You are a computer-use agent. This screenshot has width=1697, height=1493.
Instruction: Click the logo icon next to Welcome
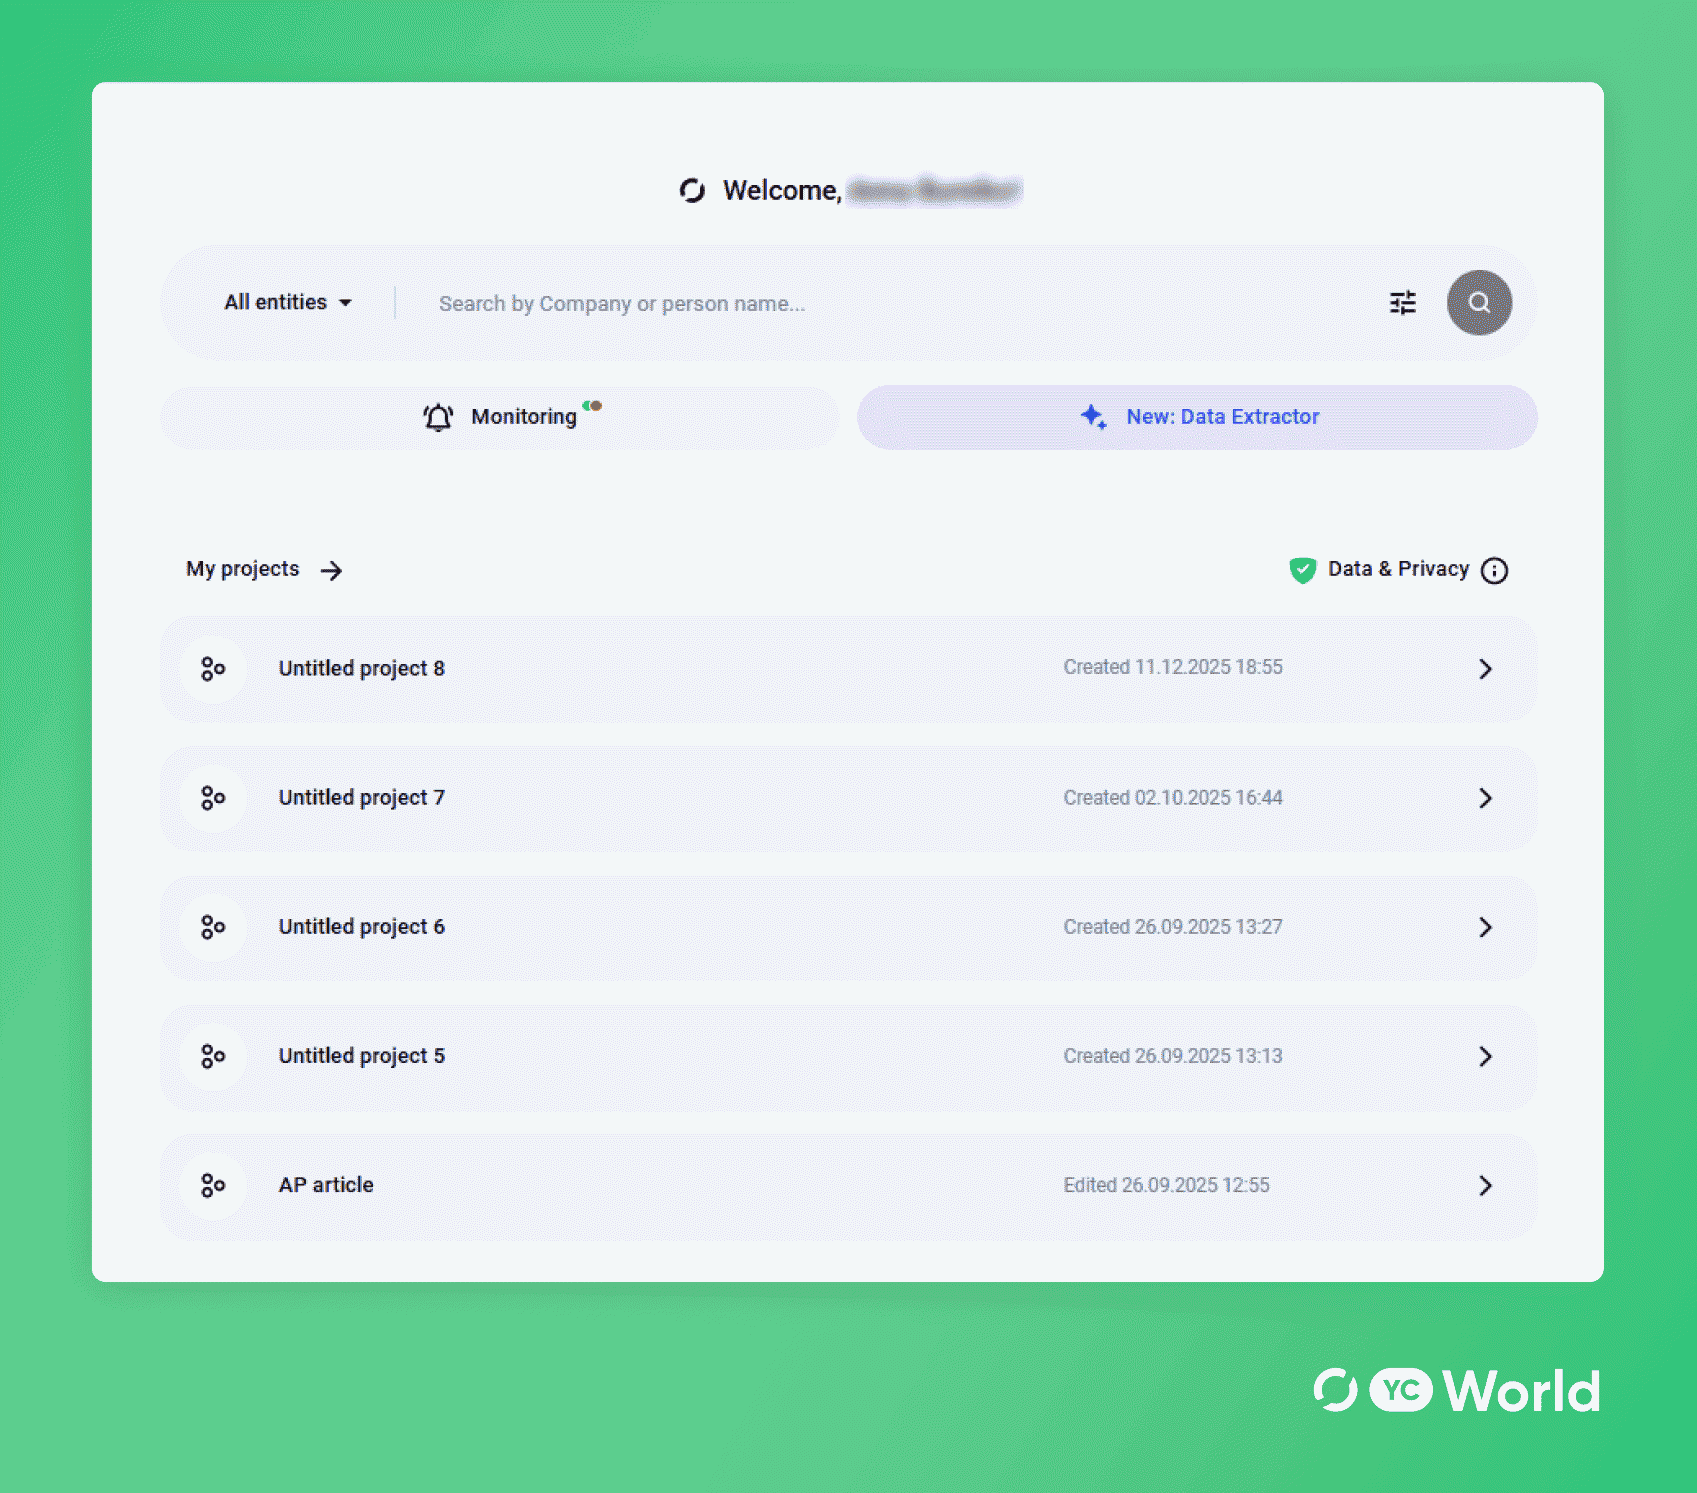[x=694, y=190]
